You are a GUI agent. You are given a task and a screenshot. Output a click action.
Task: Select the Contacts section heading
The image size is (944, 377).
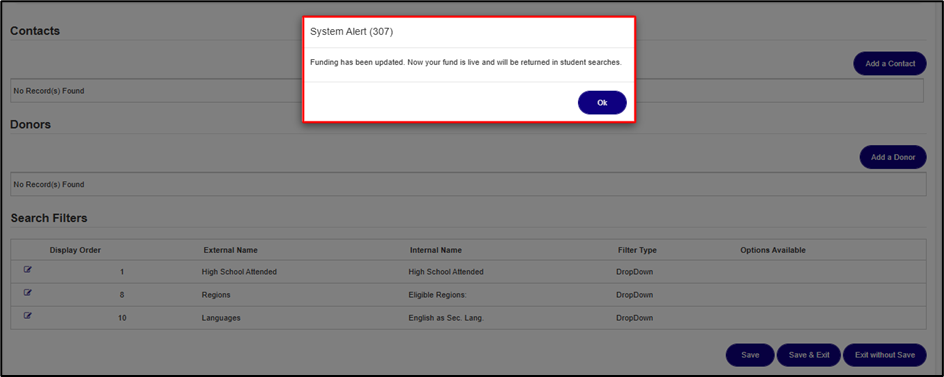[x=35, y=31]
